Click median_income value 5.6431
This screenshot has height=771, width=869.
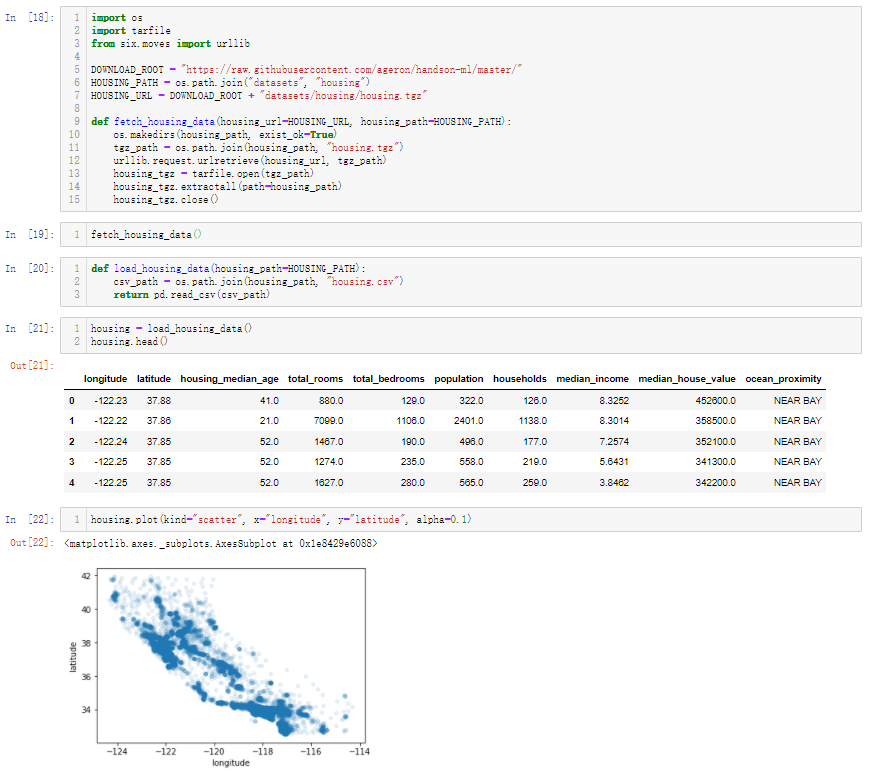coord(614,462)
